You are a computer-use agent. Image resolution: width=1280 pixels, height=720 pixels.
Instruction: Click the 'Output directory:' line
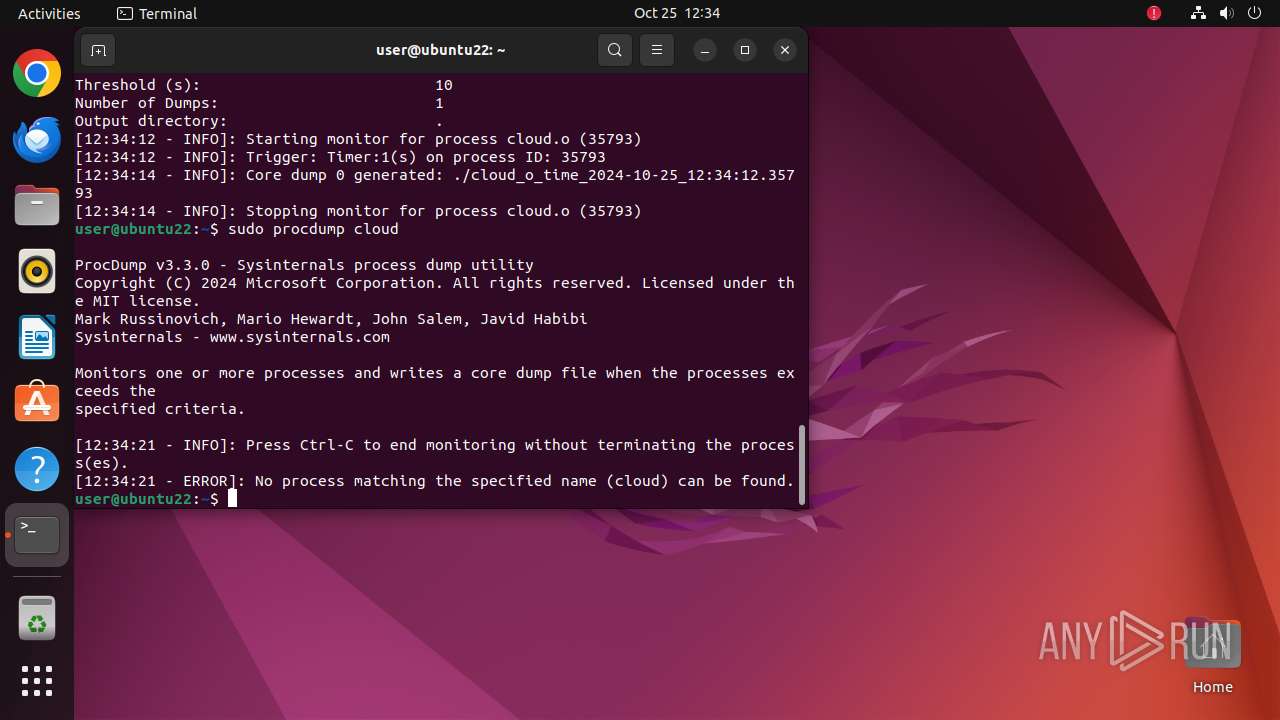259,121
